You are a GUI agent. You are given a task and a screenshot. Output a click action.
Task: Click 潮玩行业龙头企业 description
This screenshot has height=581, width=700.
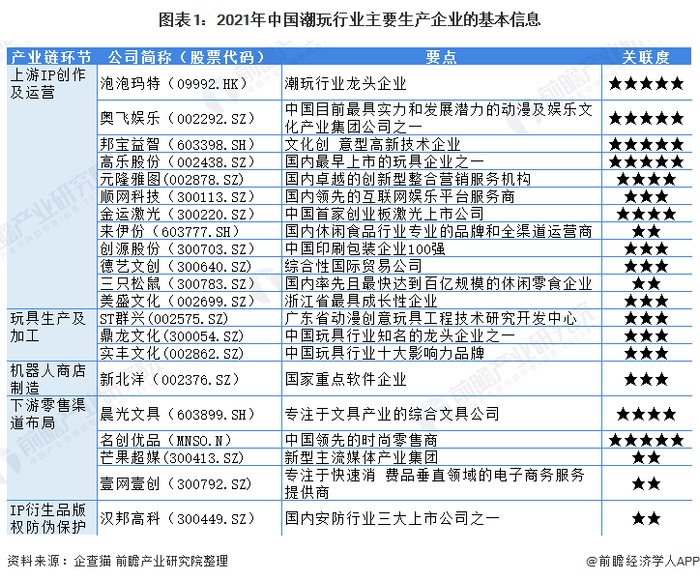tap(346, 84)
